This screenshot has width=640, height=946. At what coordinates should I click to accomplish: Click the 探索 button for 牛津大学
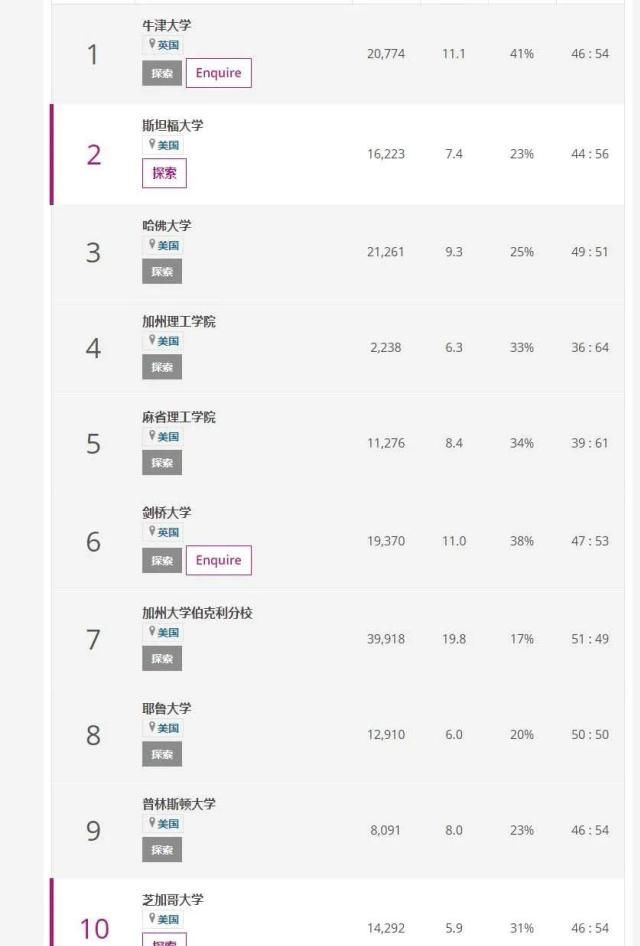click(x=161, y=73)
